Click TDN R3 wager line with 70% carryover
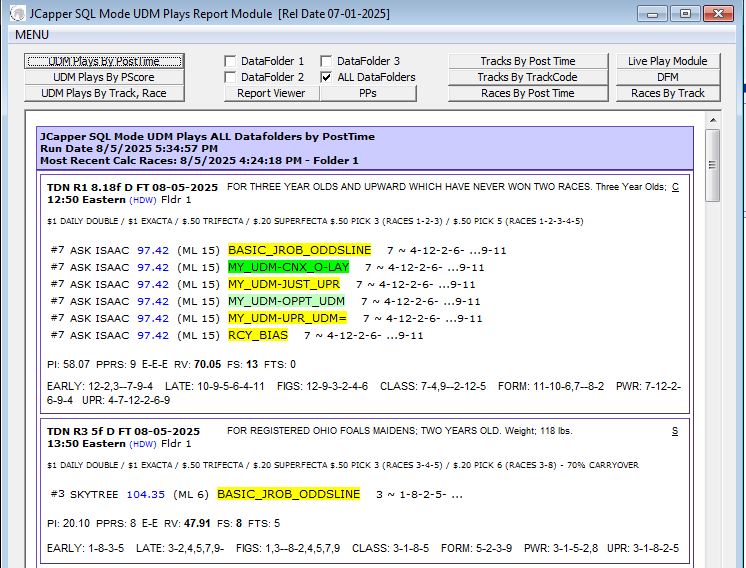The image size is (746, 568). 343,465
